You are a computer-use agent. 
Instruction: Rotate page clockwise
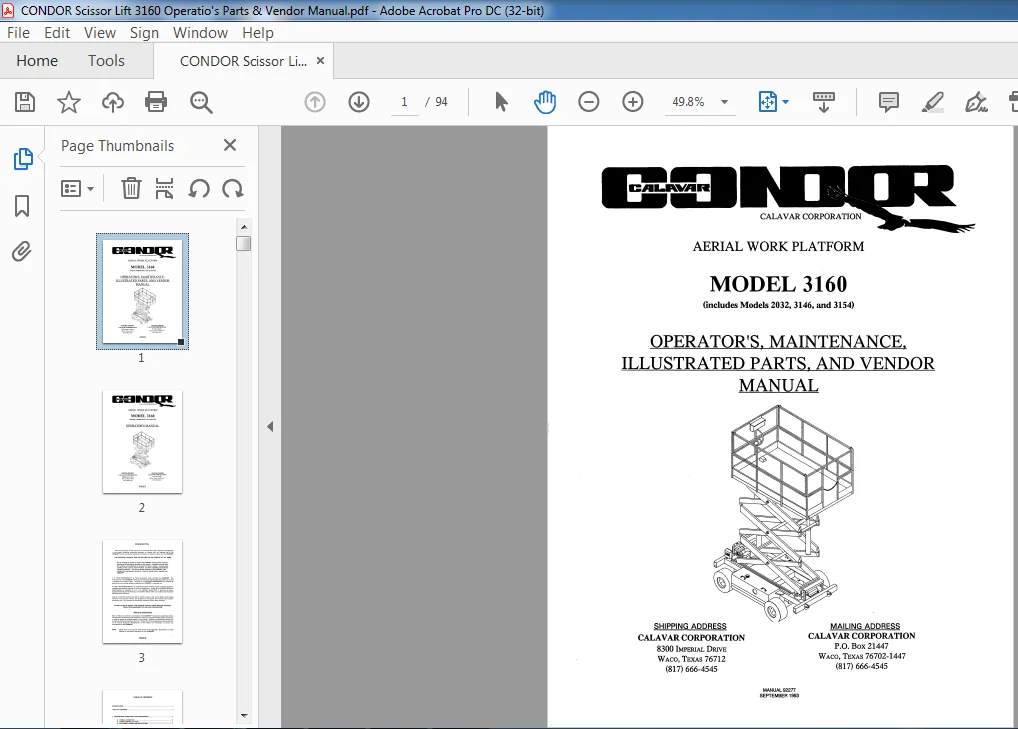[232, 189]
